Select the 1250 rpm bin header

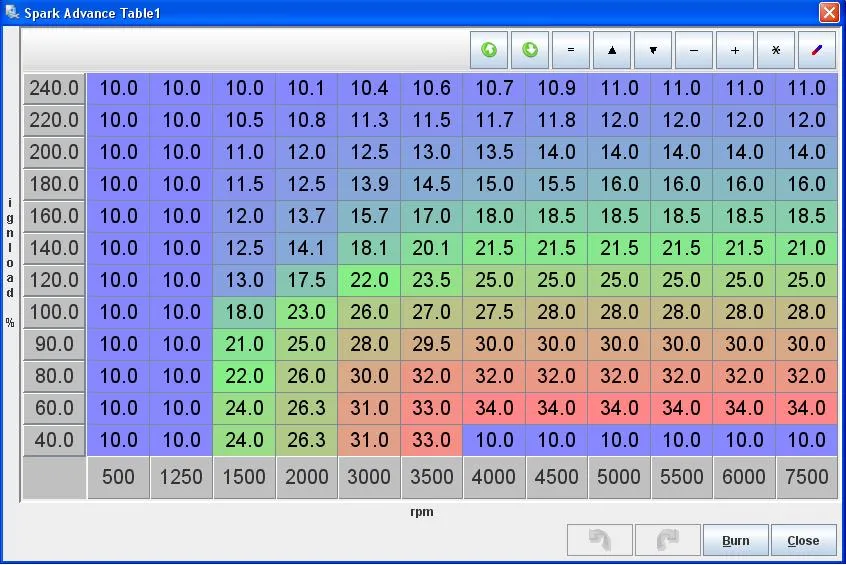click(181, 477)
